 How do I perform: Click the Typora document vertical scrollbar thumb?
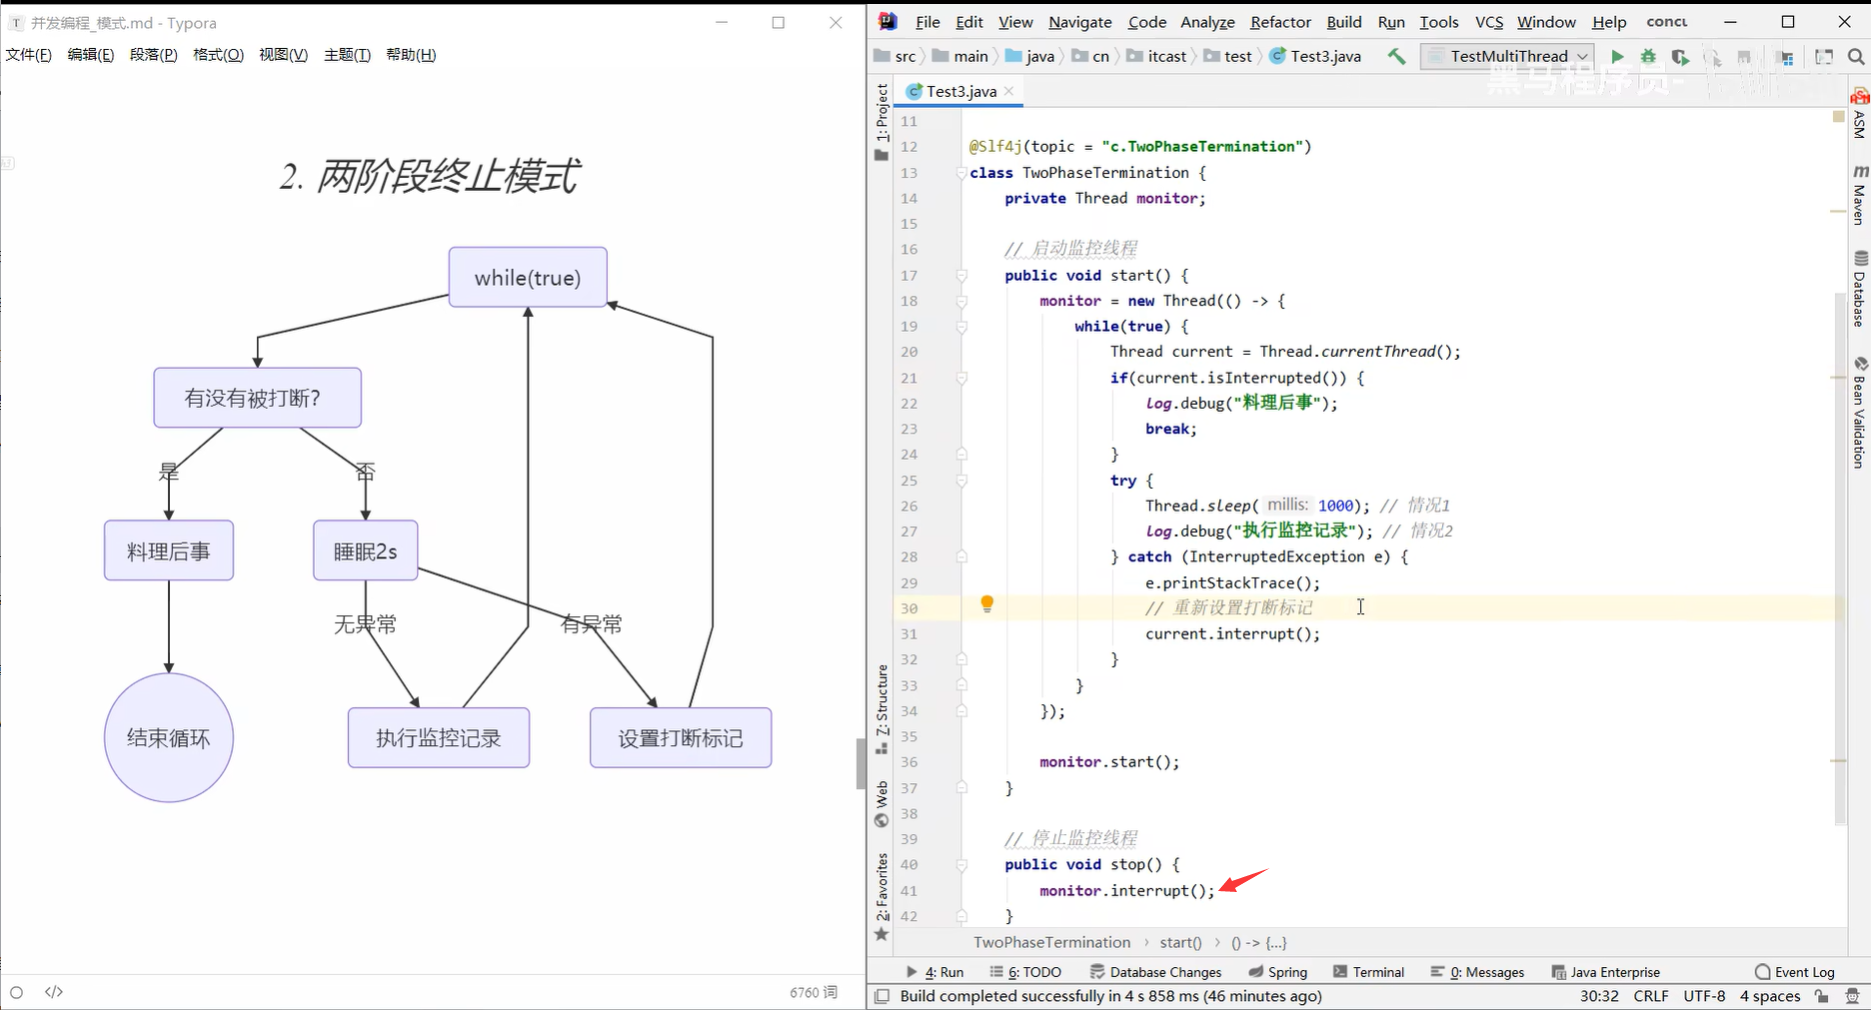click(861, 763)
